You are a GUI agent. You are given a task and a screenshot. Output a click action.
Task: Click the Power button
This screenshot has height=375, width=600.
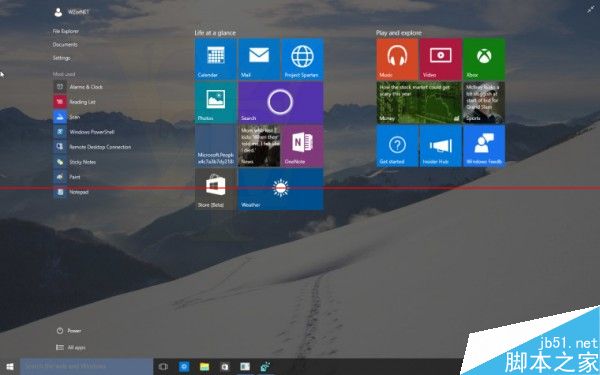click(x=69, y=331)
